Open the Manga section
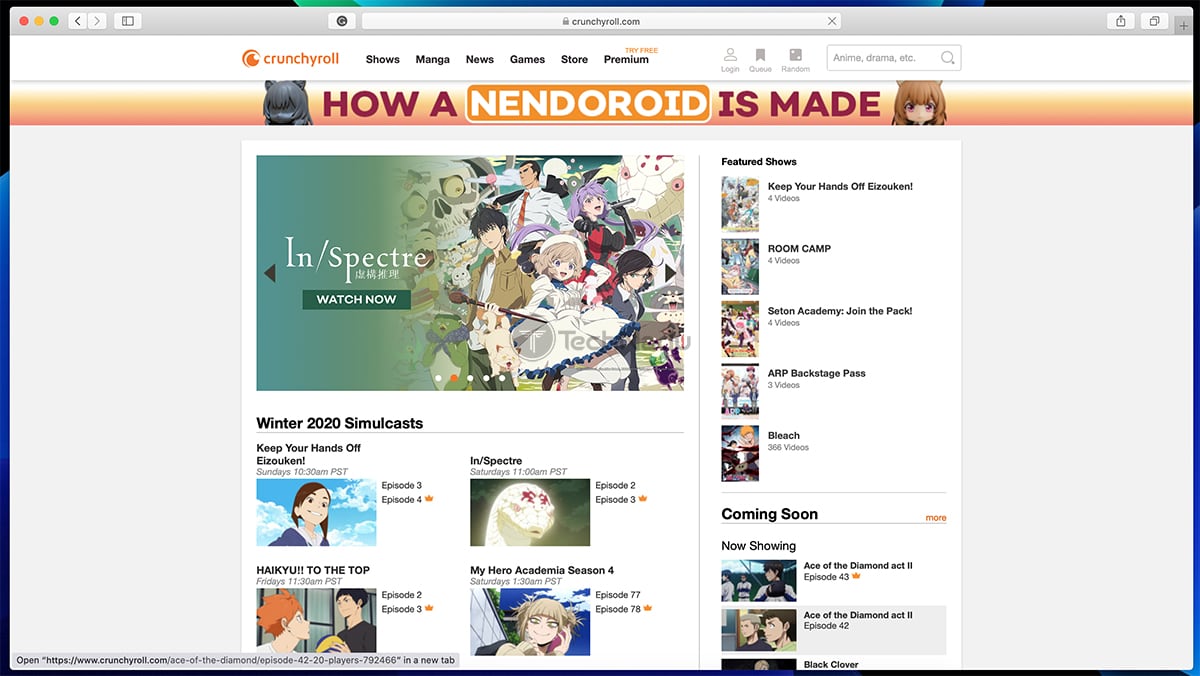 click(x=432, y=59)
